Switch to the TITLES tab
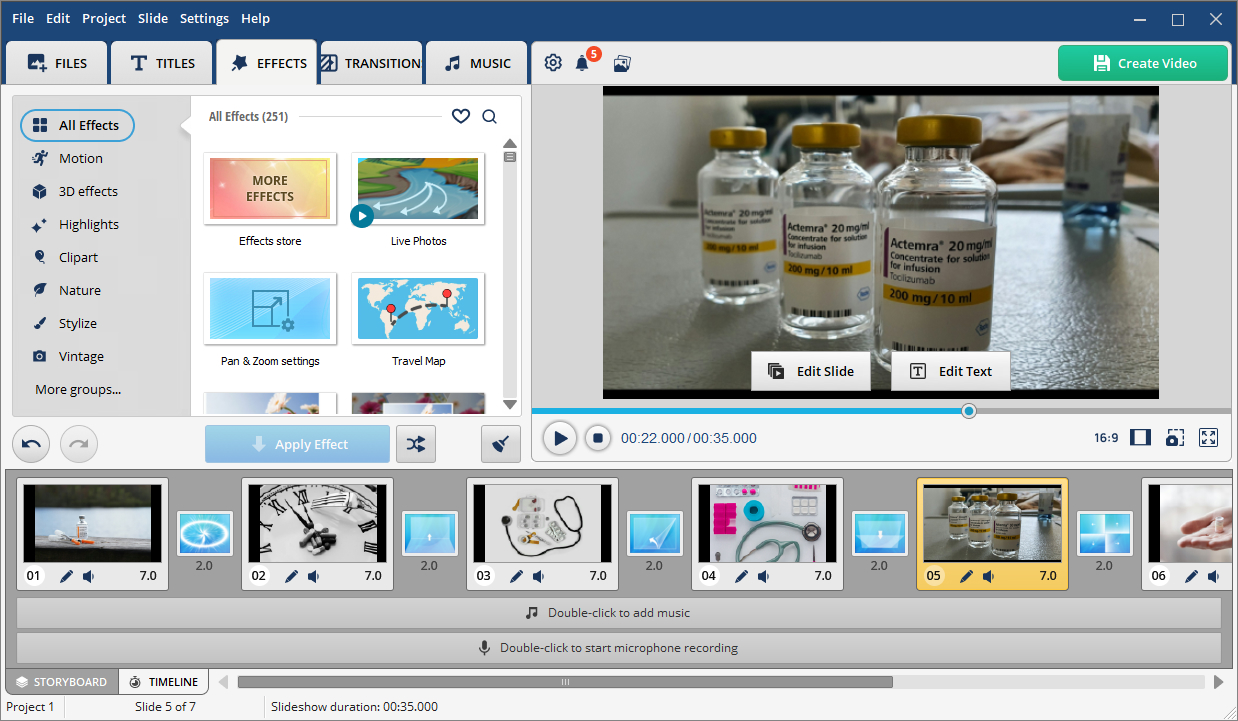The image size is (1238, 721). (162, 63)
